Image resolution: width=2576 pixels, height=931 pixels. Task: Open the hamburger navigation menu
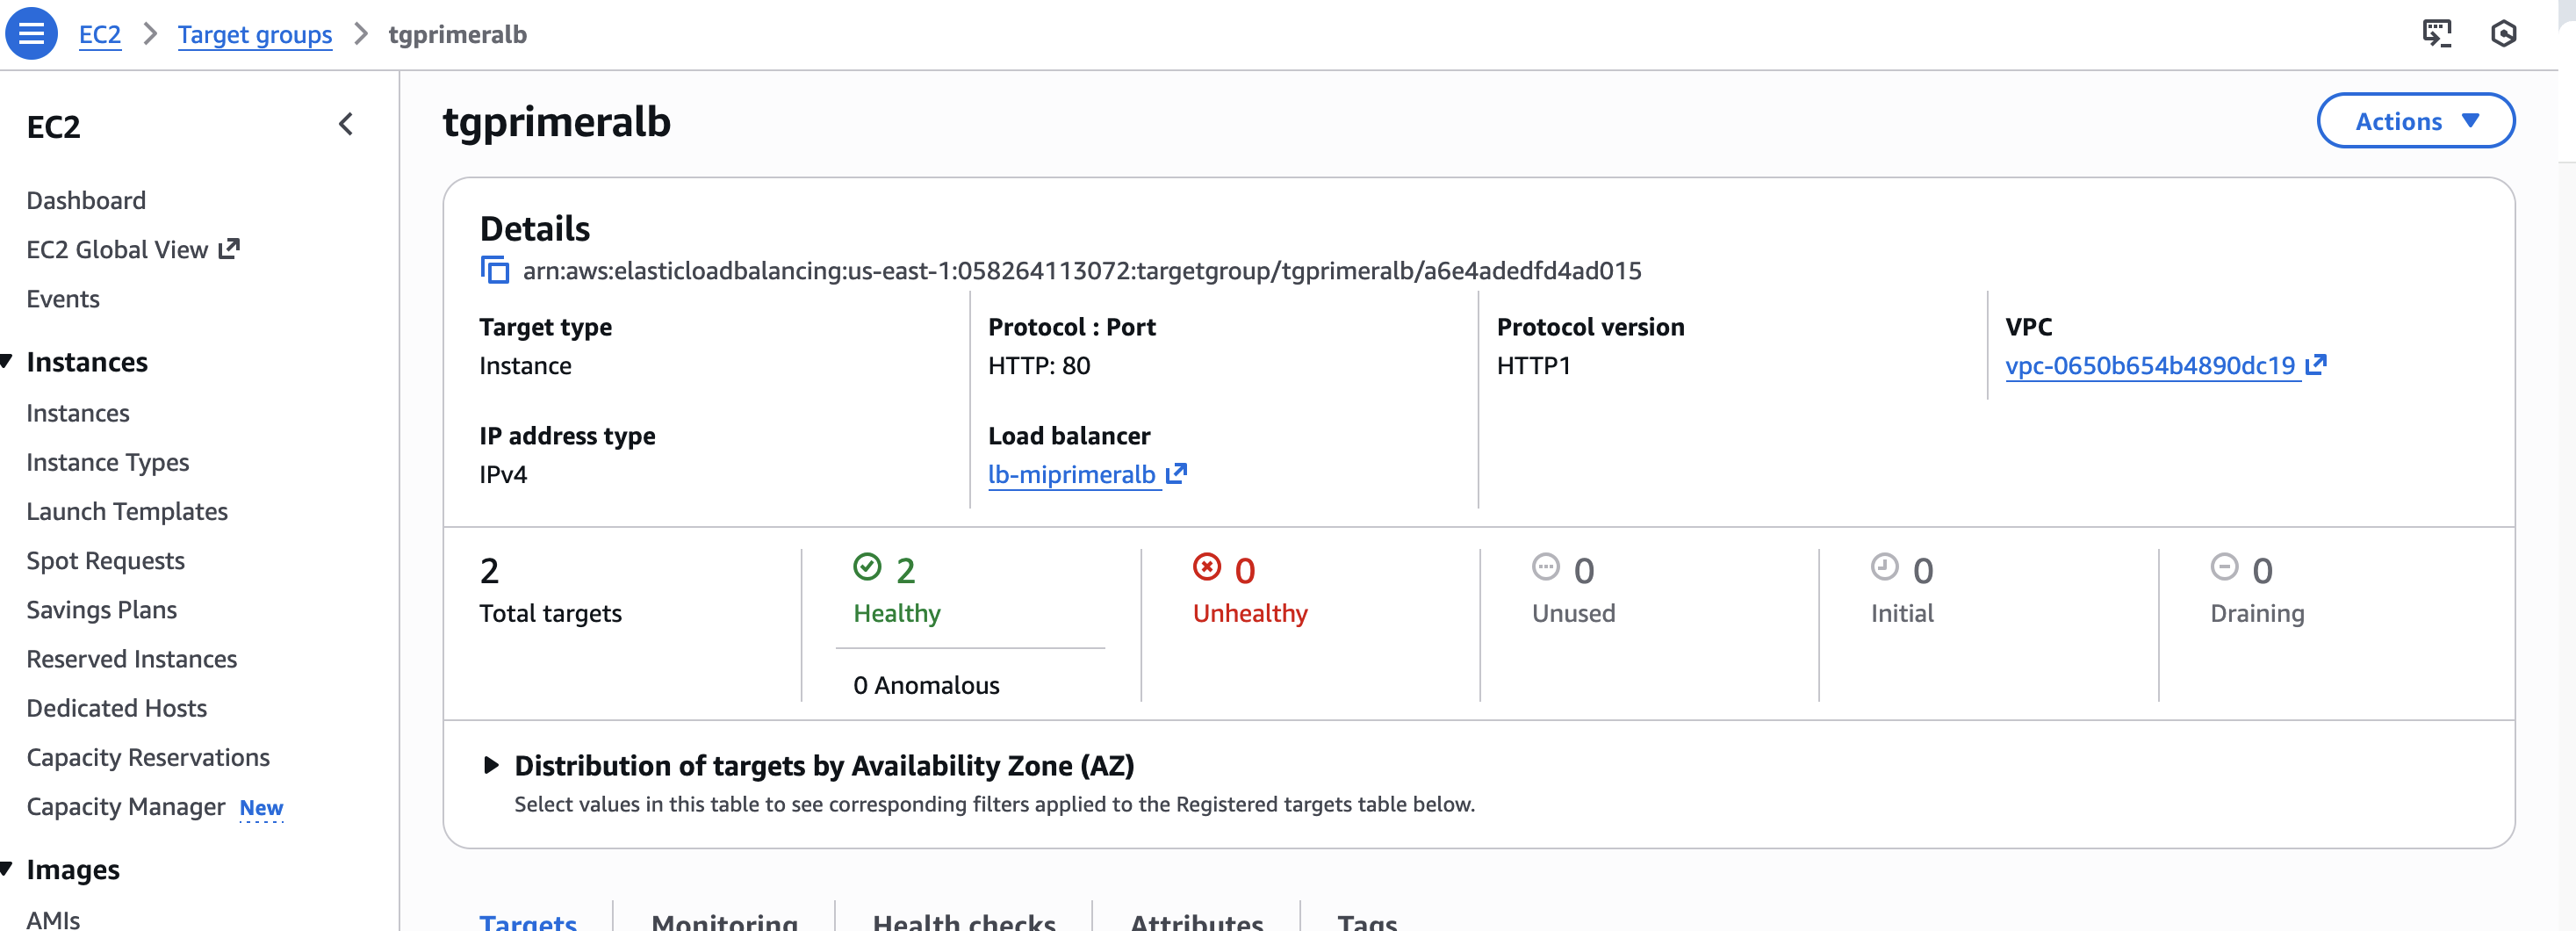tap(31, 33)
